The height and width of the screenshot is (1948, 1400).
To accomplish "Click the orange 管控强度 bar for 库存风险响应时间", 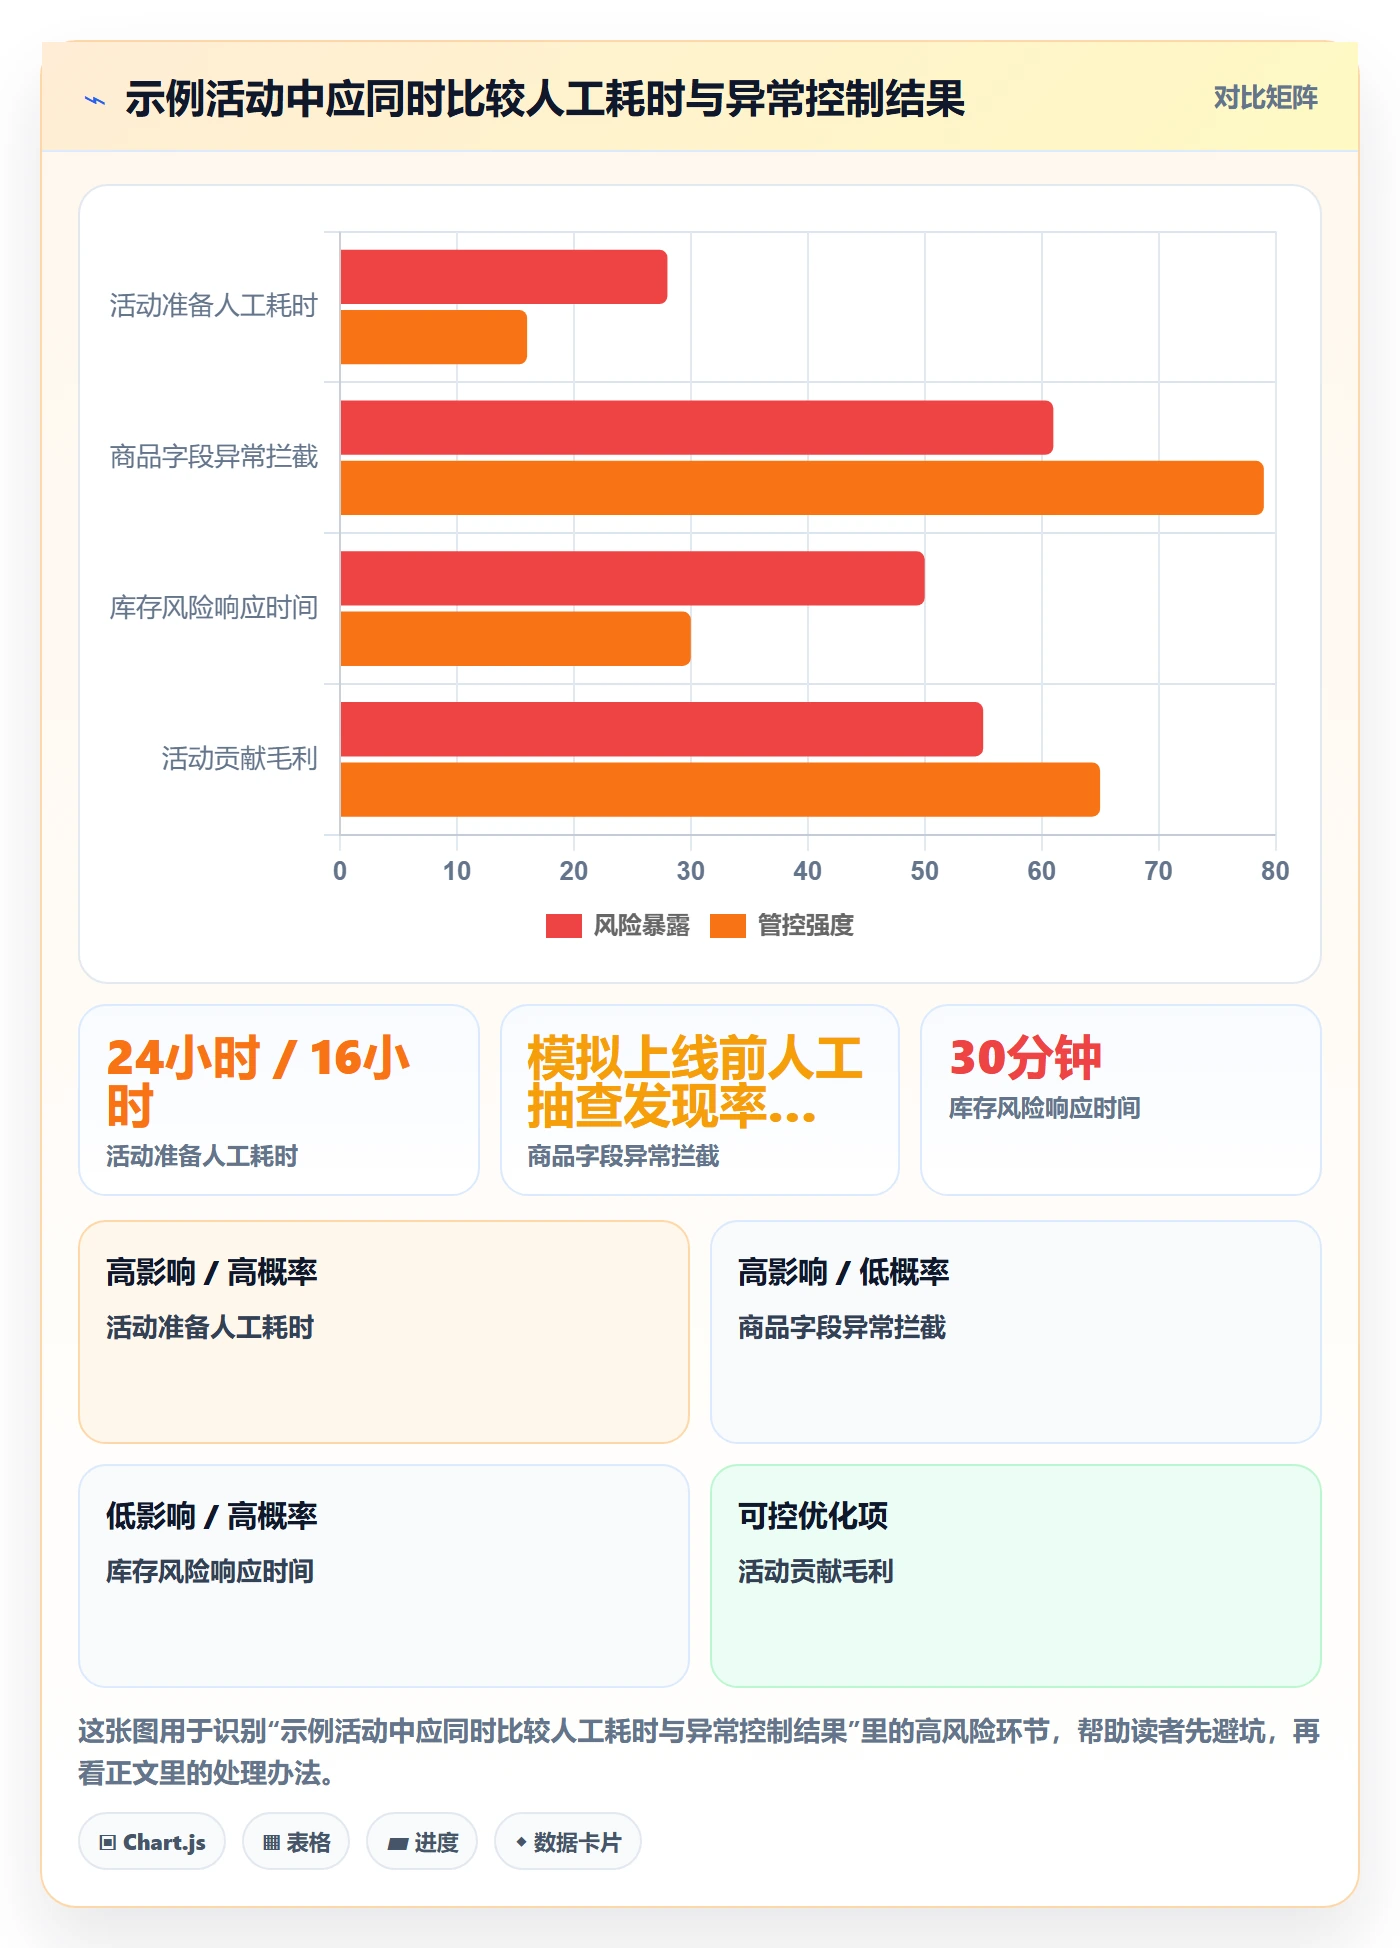I will click(516, 639).
